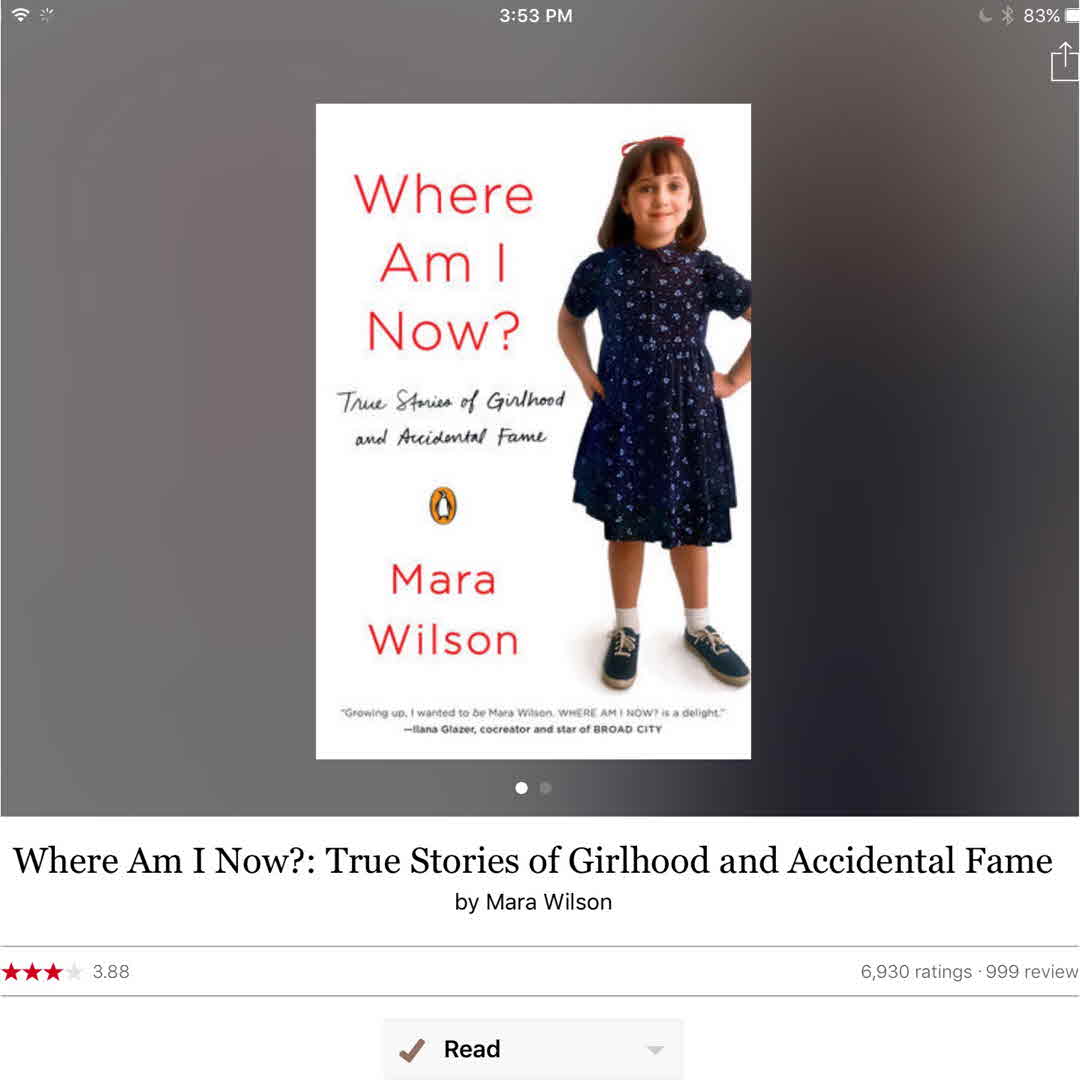Image resolution: width=1080 pixels, height=1080 pixels.
Task: Open the 6,930 ratings details
Action: 916,972
